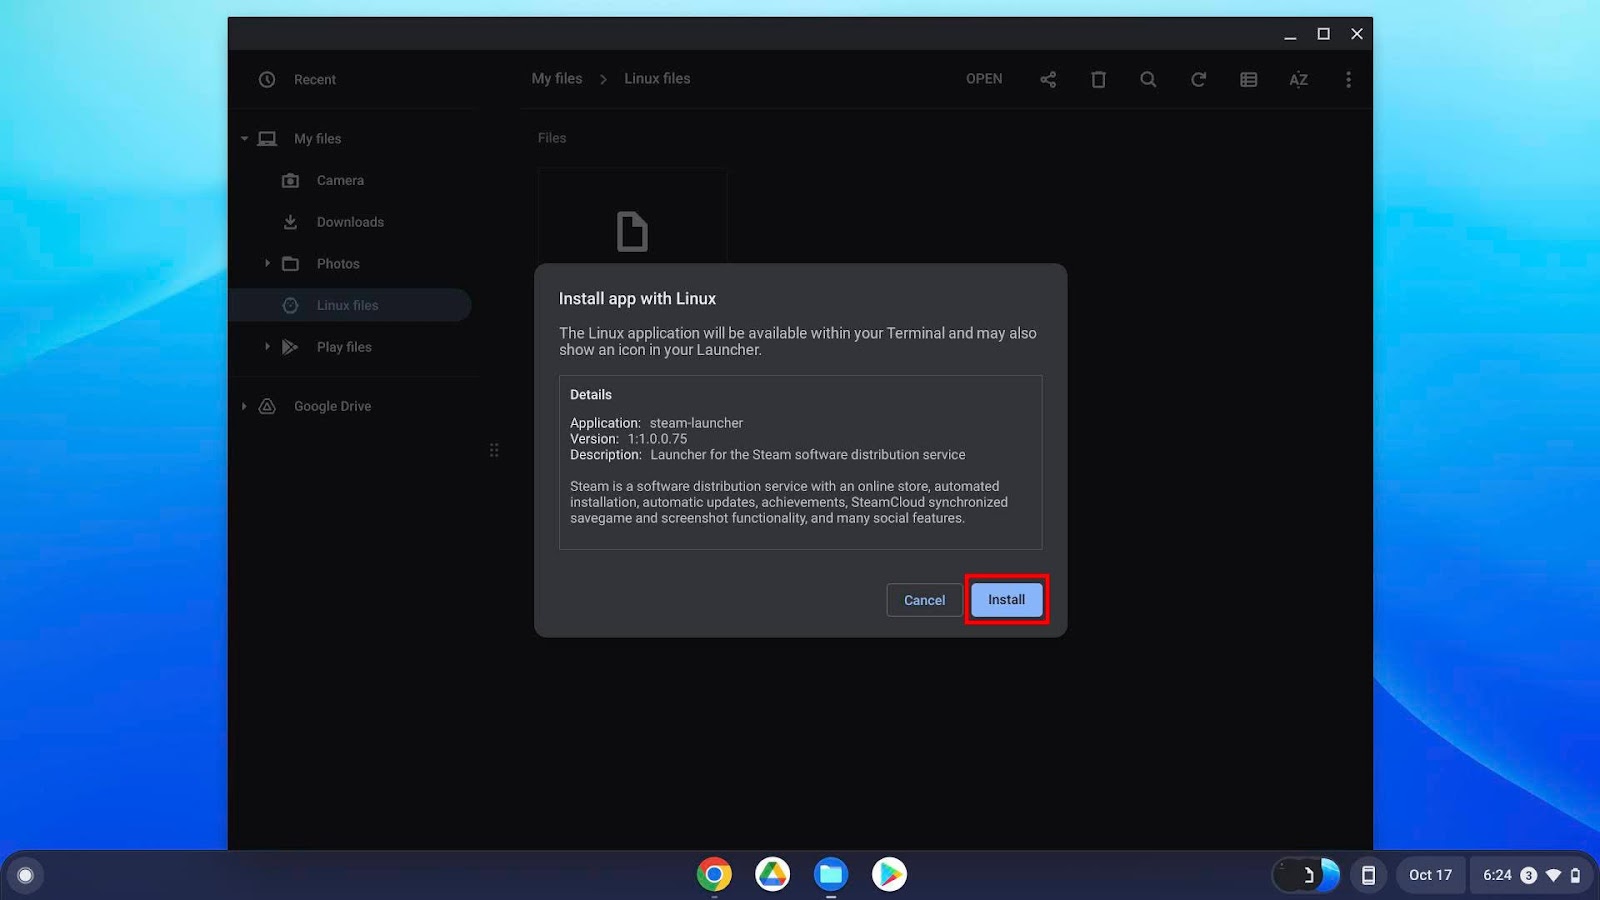
Task: Select the file thumbnail in Files
Action: [632, 216]
